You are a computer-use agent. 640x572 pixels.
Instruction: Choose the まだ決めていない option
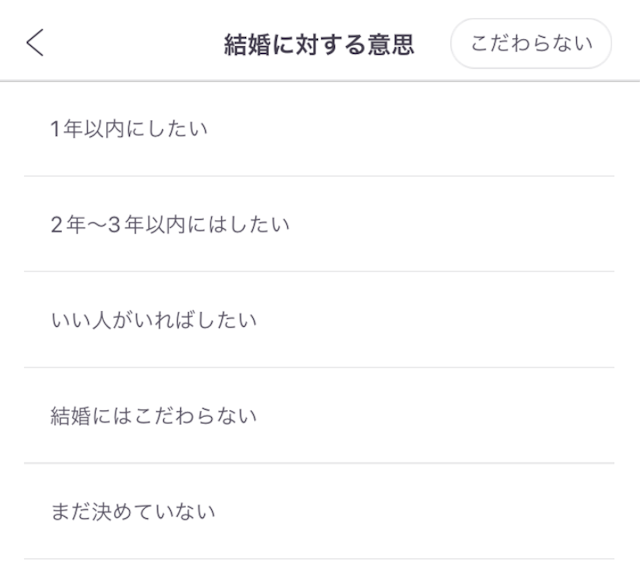(x=320, y=511)
